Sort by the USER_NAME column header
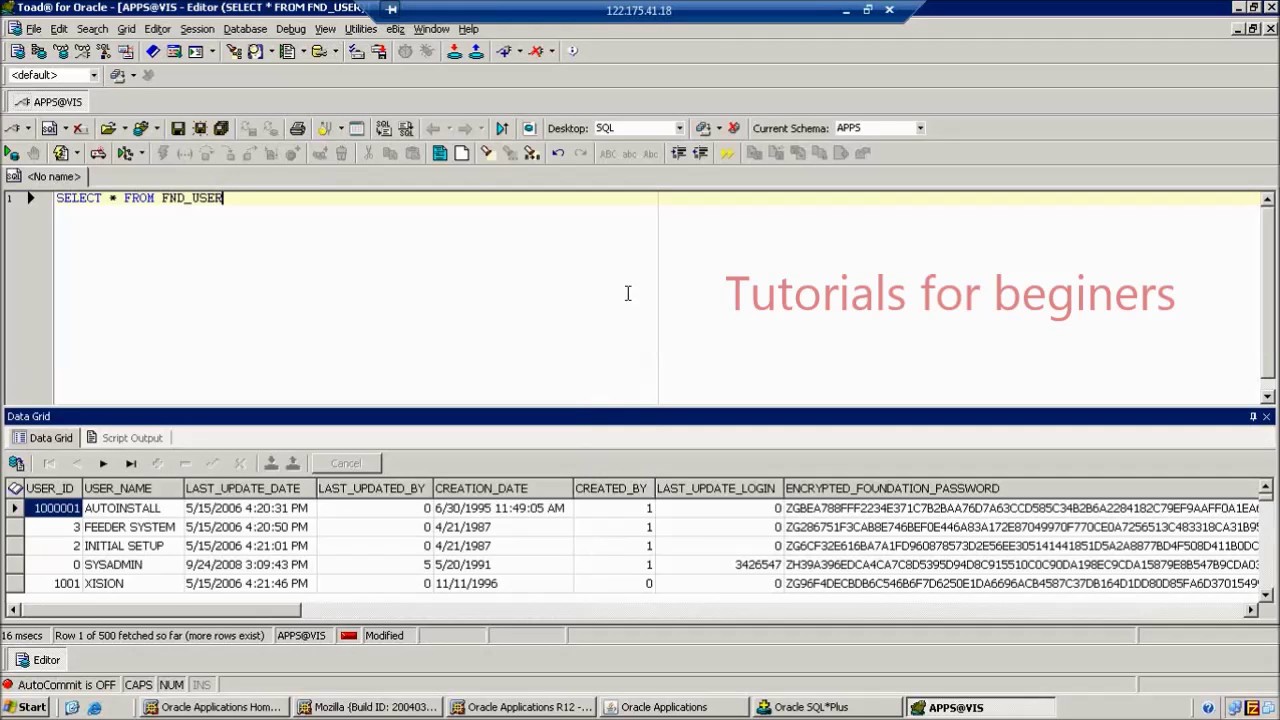Image resolution: width=1280 pixels, height=720 pixels. pos(132,489)
